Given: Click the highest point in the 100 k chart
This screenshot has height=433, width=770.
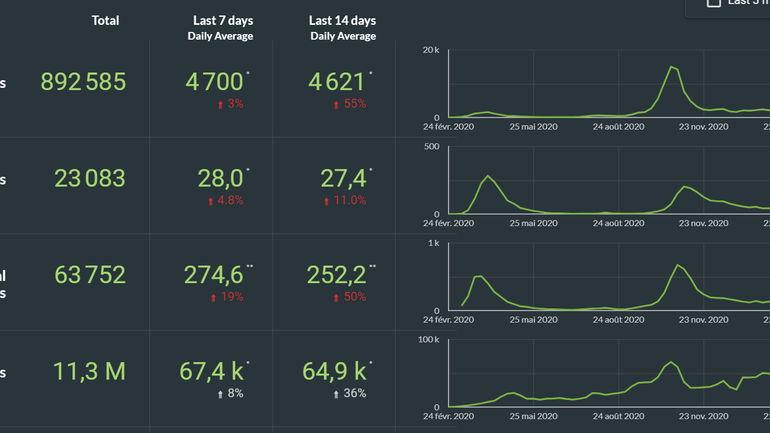Looking at the screenshot, I should pyautogui.click(x=671, y=362).
